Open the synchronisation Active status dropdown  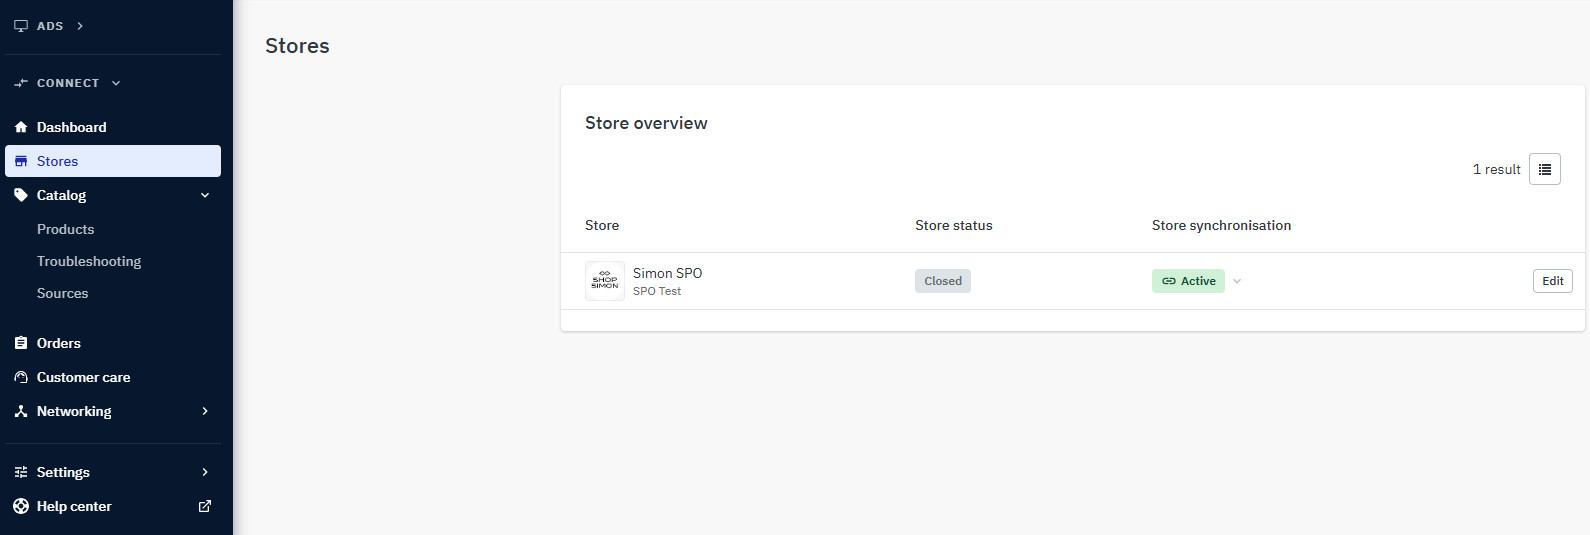(1237, 281)
